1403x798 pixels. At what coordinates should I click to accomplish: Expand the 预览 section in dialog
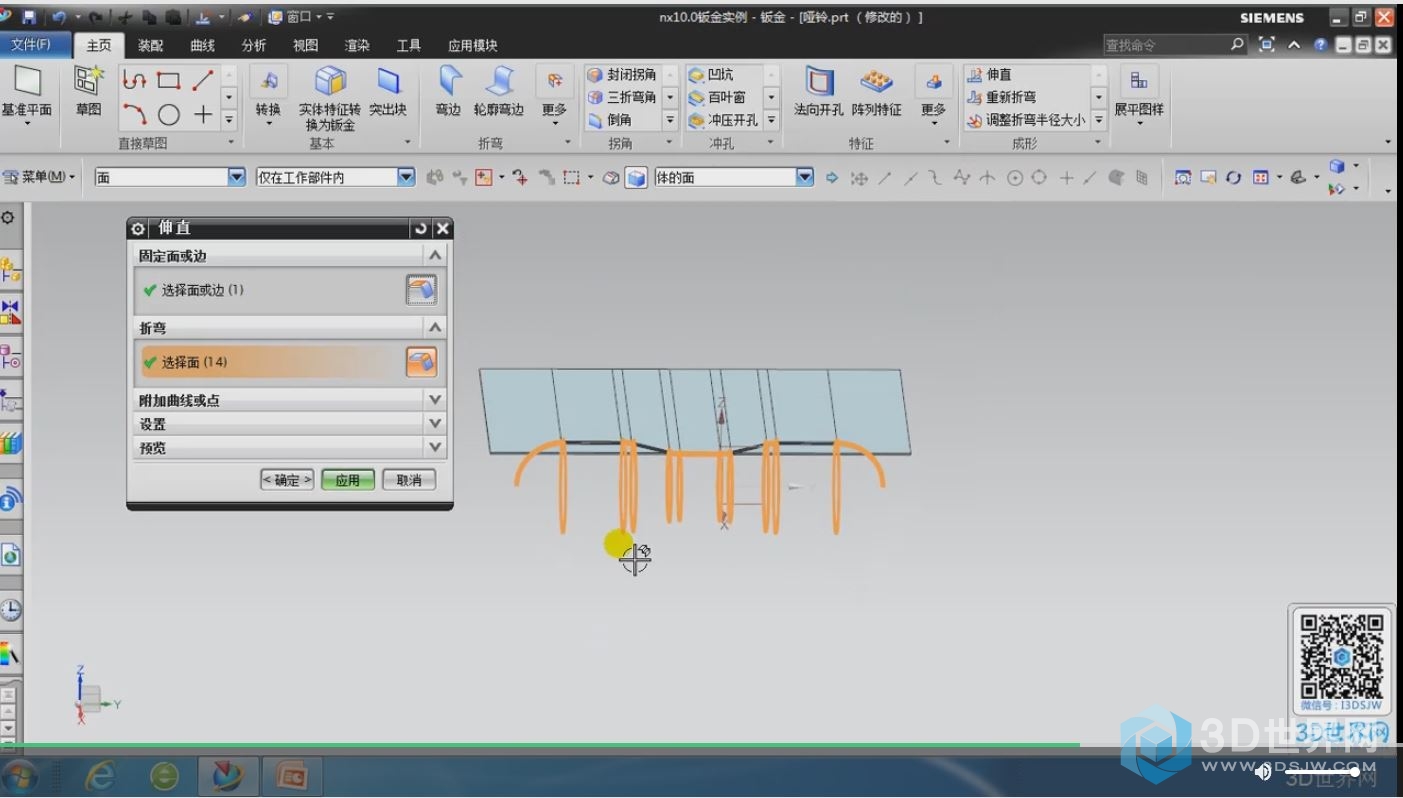click(x=290, y=448)
